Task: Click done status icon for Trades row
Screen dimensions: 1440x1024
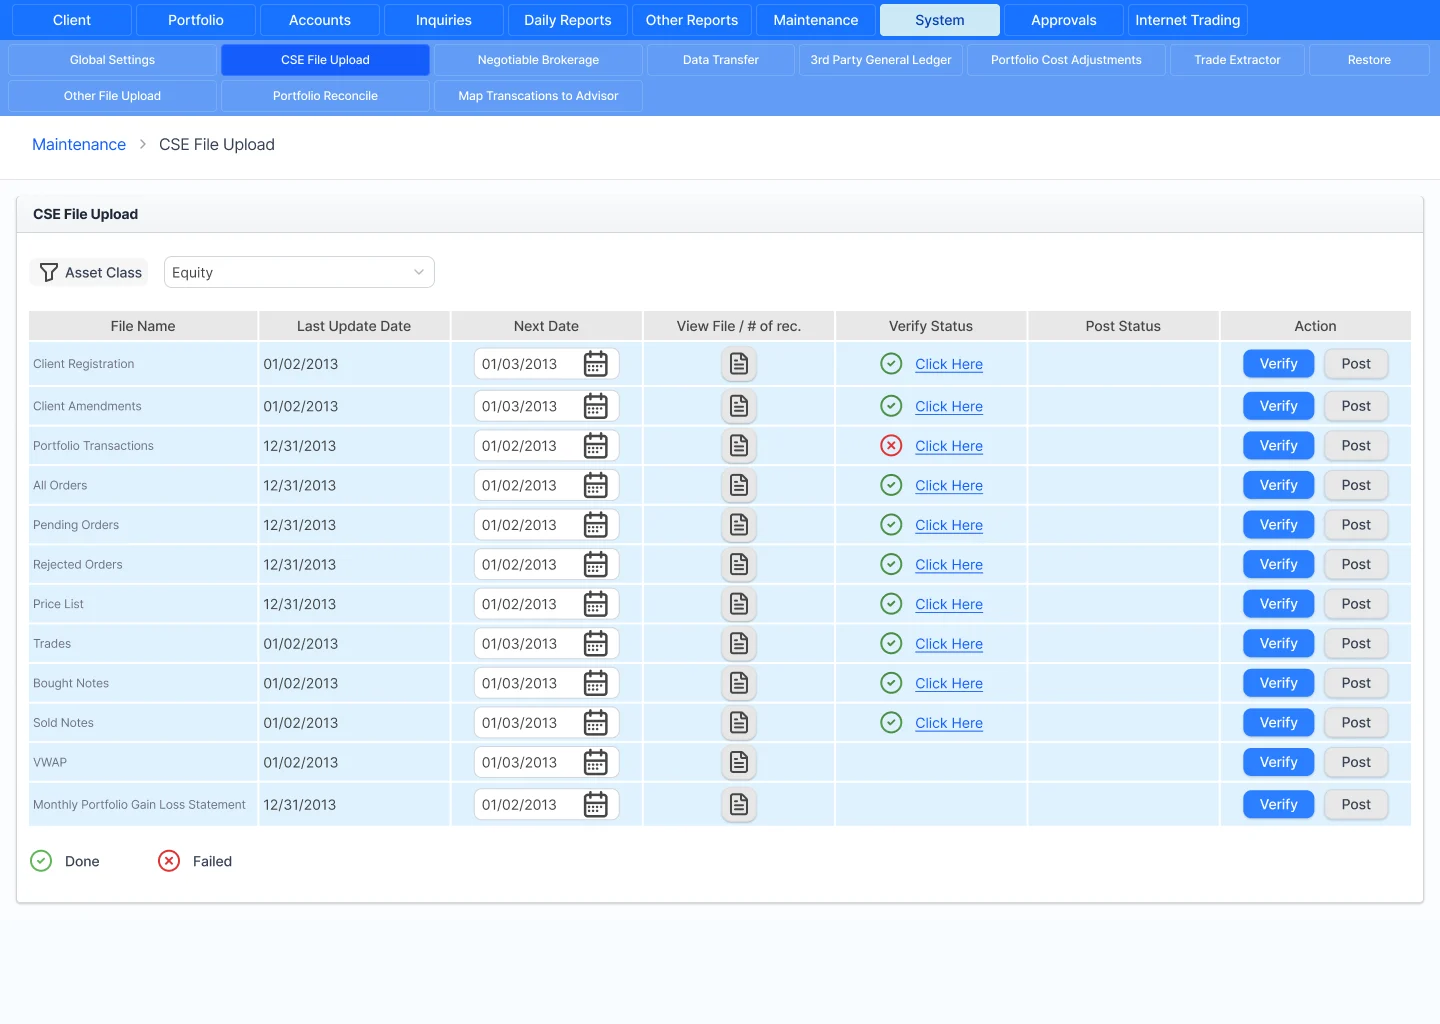Action: coord(891,644)
